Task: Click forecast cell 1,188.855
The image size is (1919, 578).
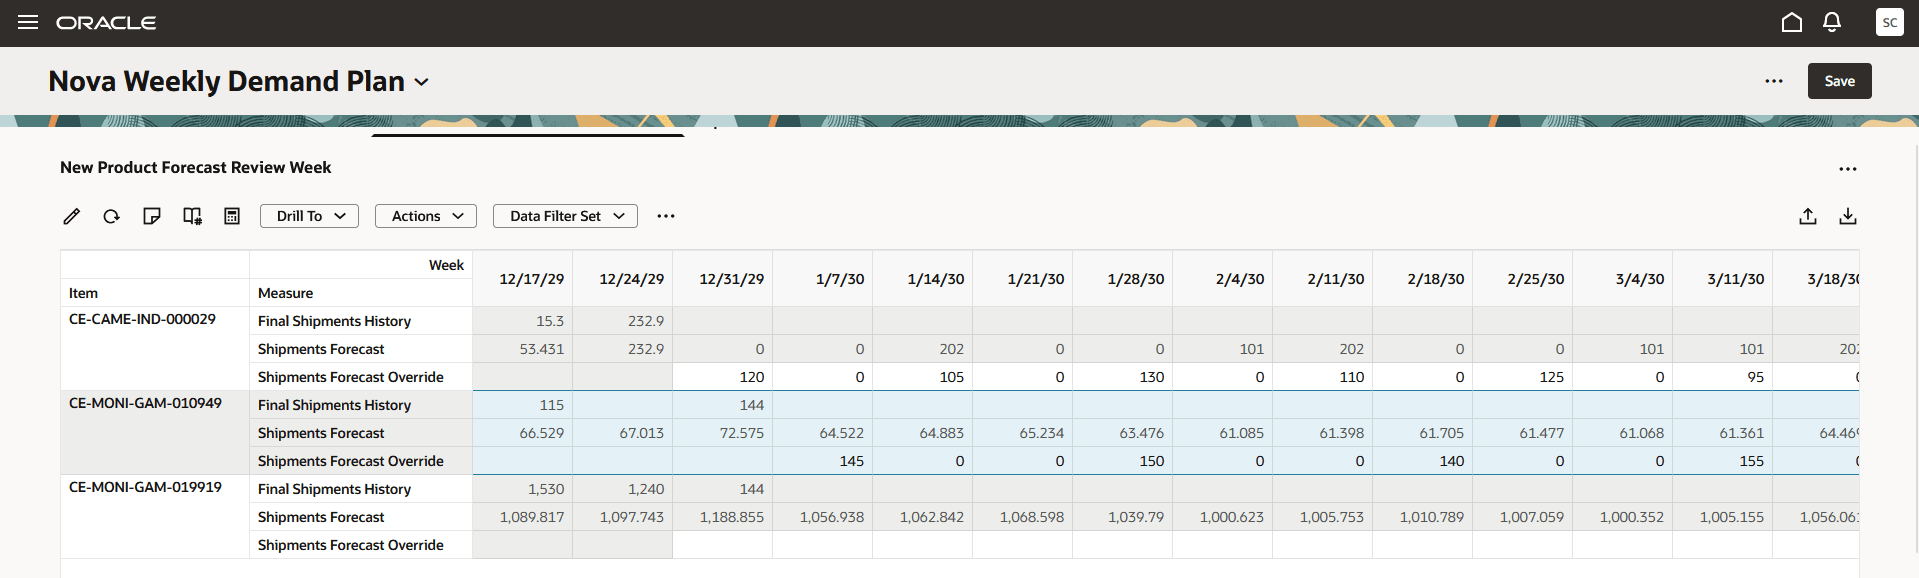Action: [x=723, y=517]
